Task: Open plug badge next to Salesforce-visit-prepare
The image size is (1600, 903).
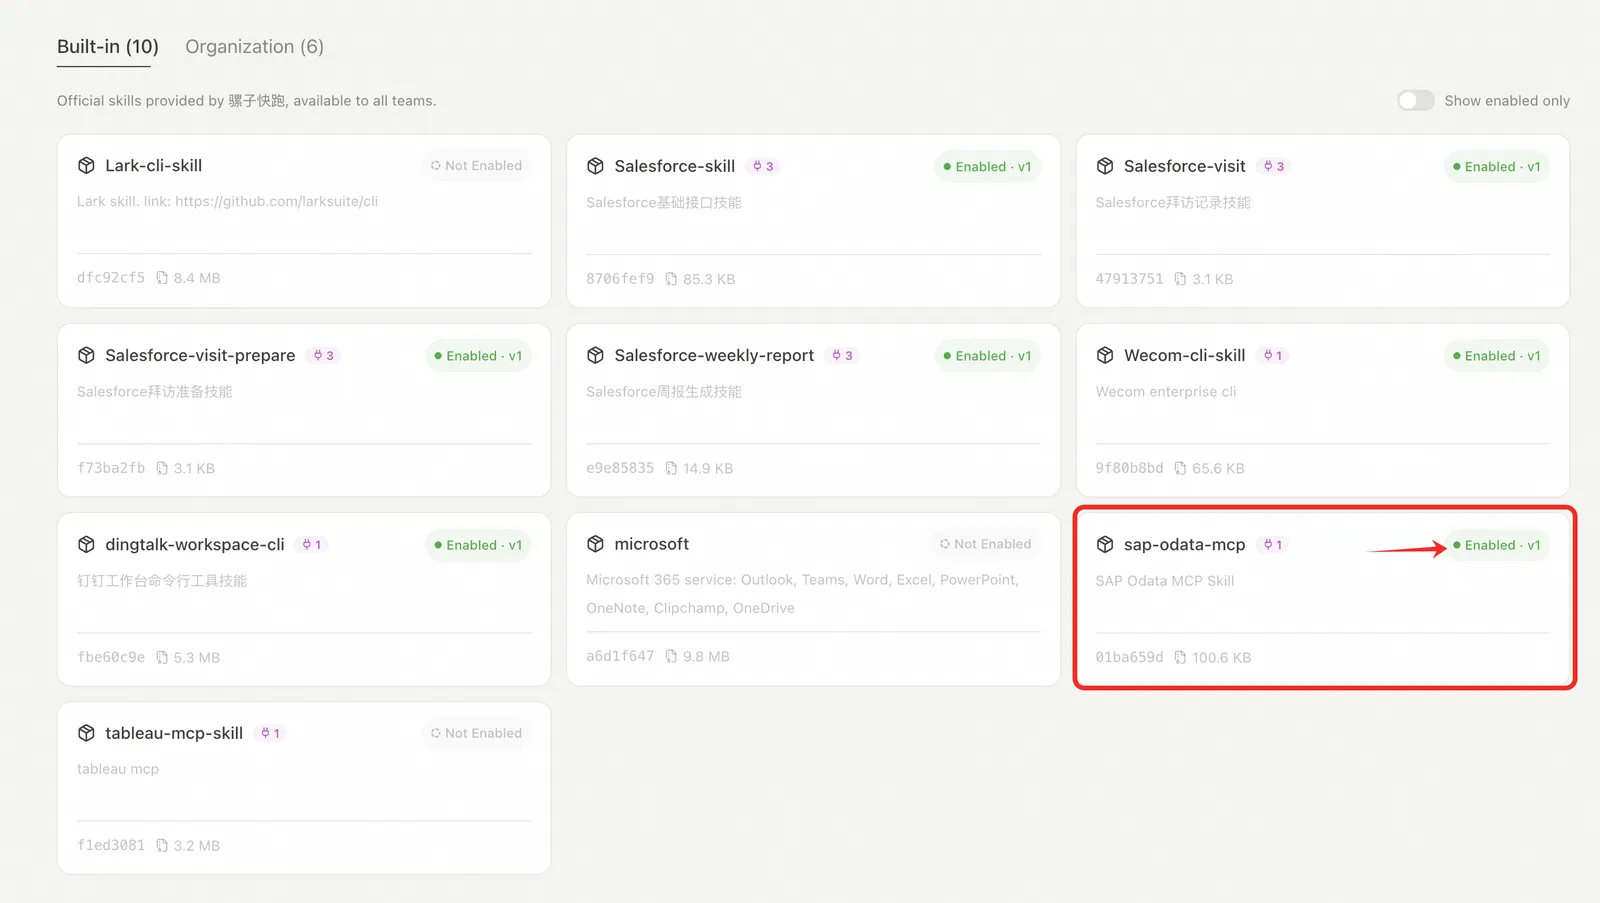Action: pos(324,355)
